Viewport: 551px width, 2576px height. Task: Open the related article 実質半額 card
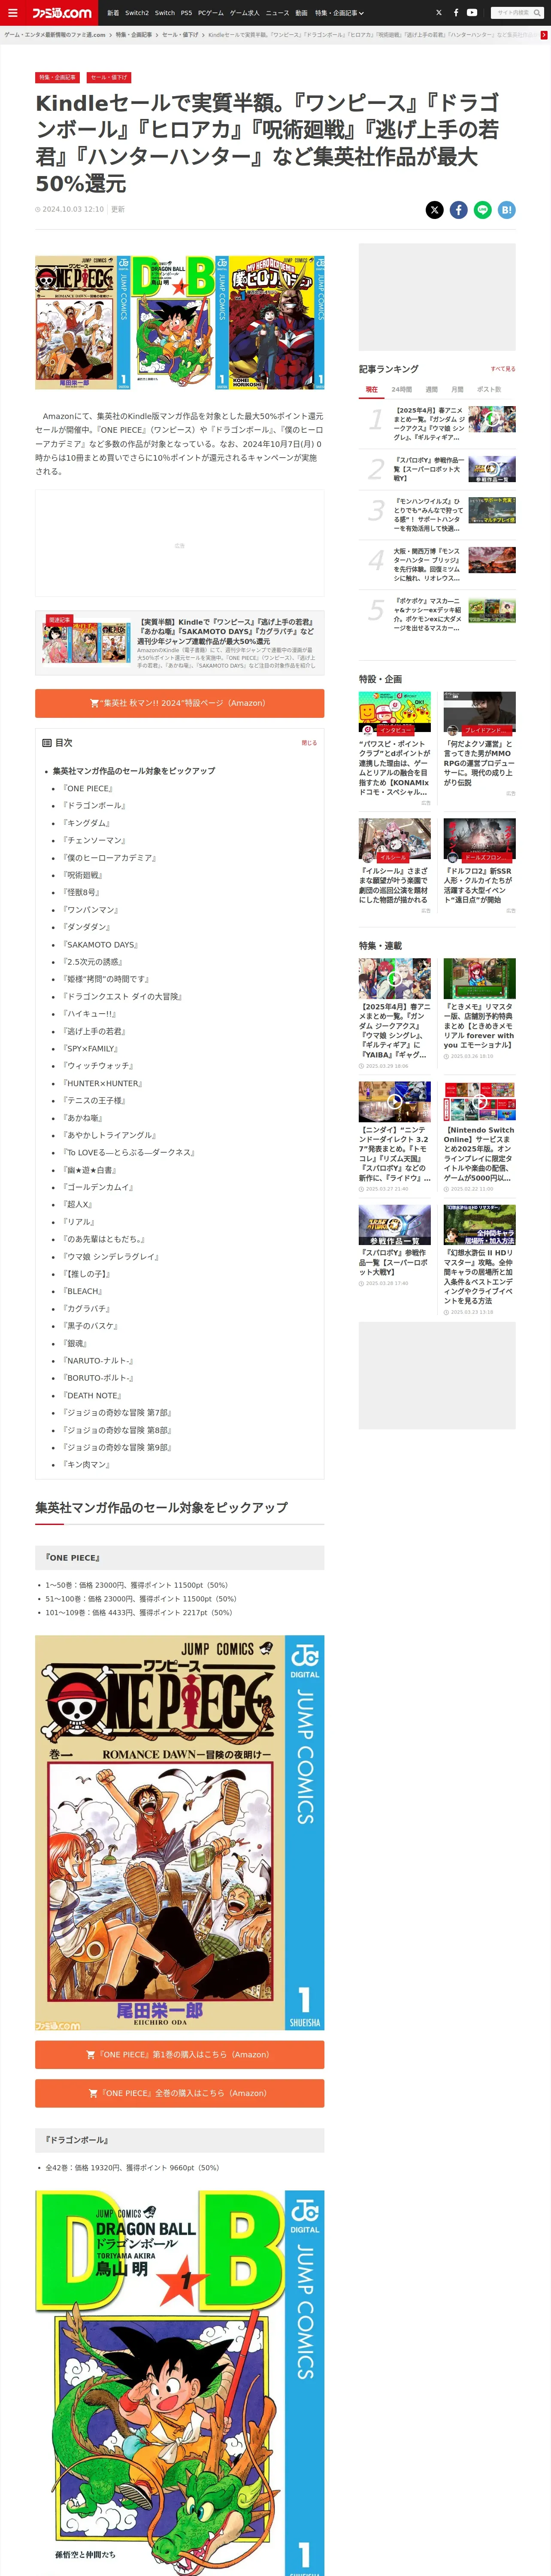(x=179, y=643)
